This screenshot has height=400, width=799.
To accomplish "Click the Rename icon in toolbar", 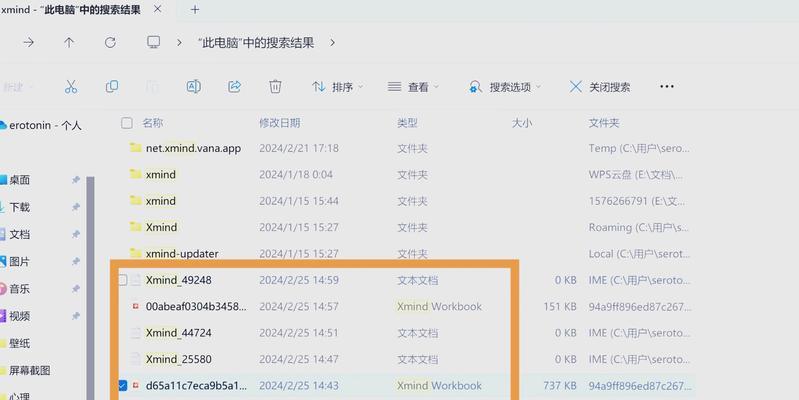I will point(194,87).
